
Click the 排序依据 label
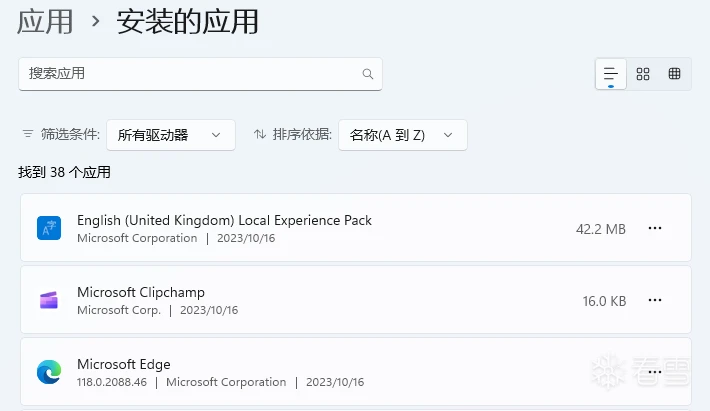pos(302,134)
